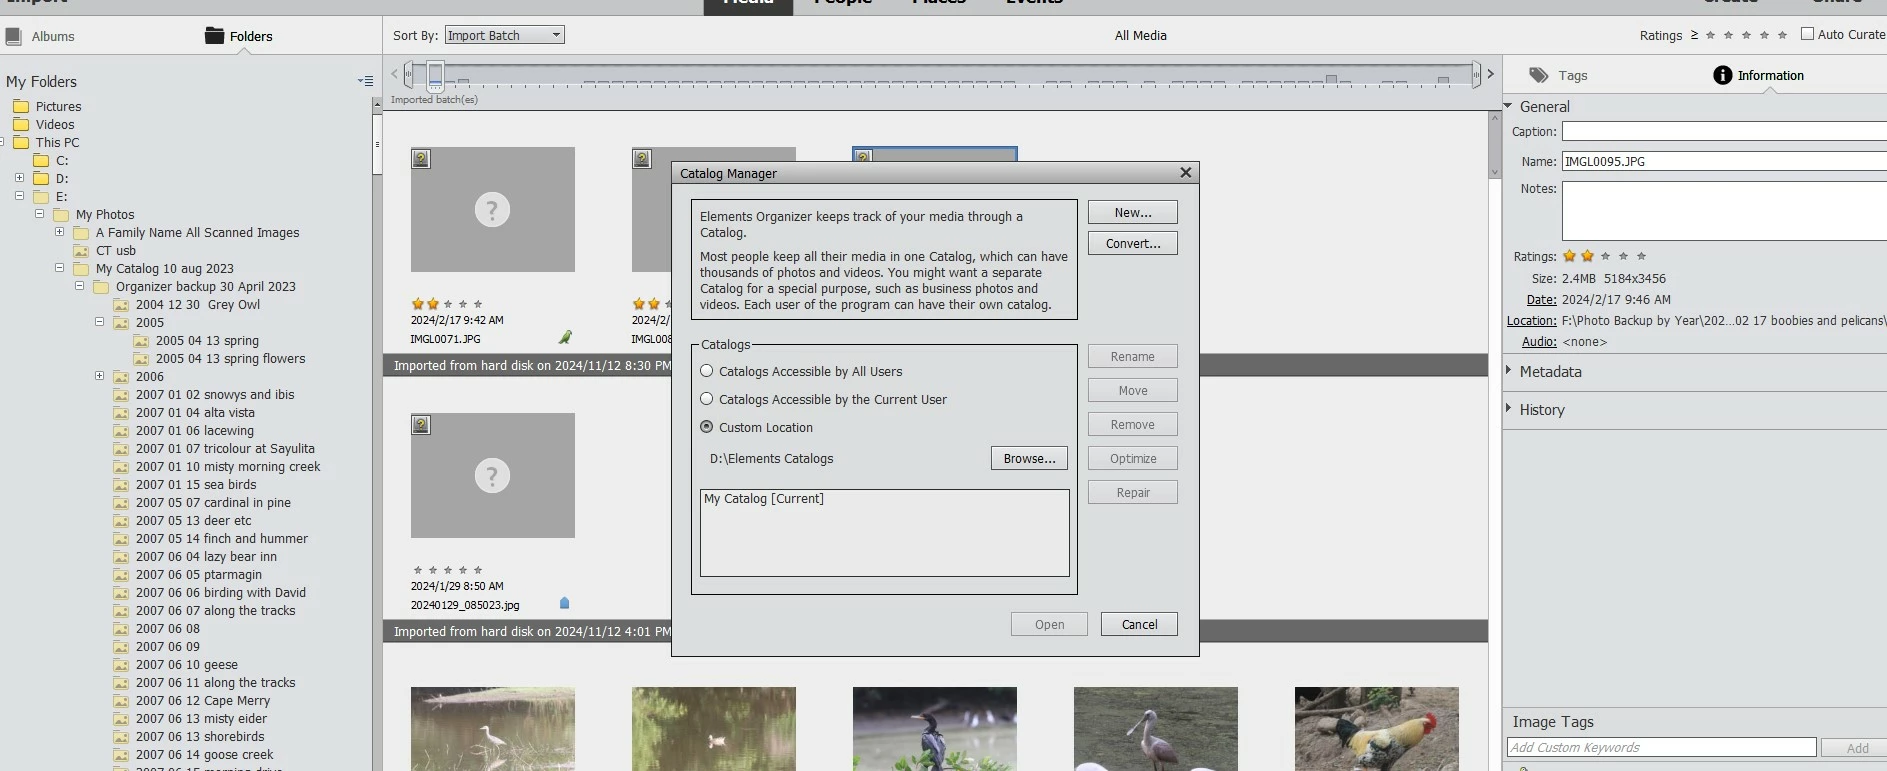Open the Information panel tab

[x=1758, y=75]
